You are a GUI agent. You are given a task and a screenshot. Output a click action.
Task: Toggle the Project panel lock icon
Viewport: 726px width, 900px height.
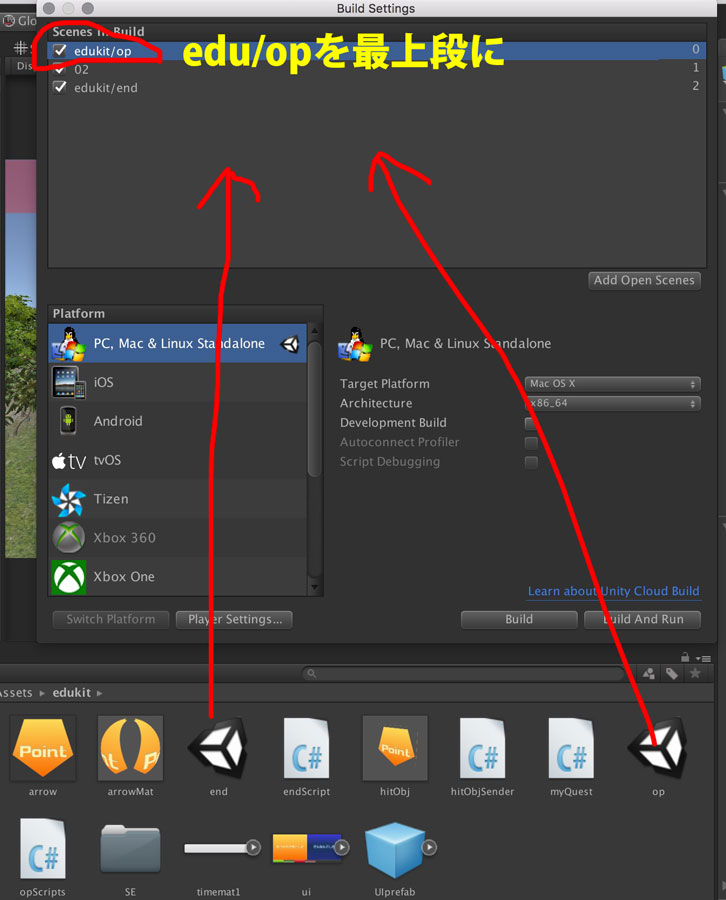click(685, 657)
